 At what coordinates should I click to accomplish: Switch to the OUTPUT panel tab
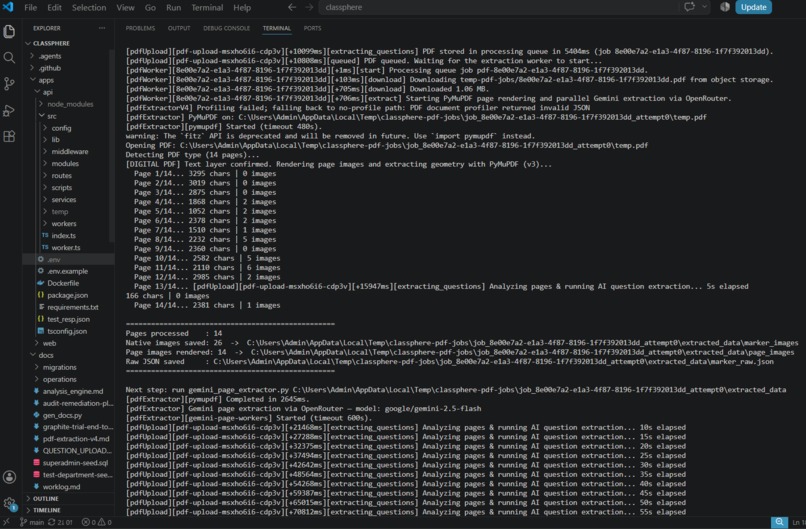pos(179,28)
